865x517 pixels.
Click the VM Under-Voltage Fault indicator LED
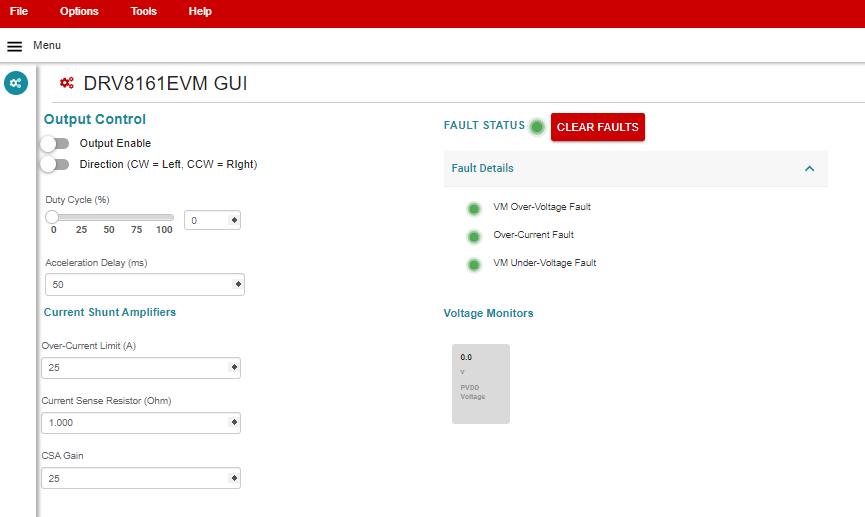point(474,265)
